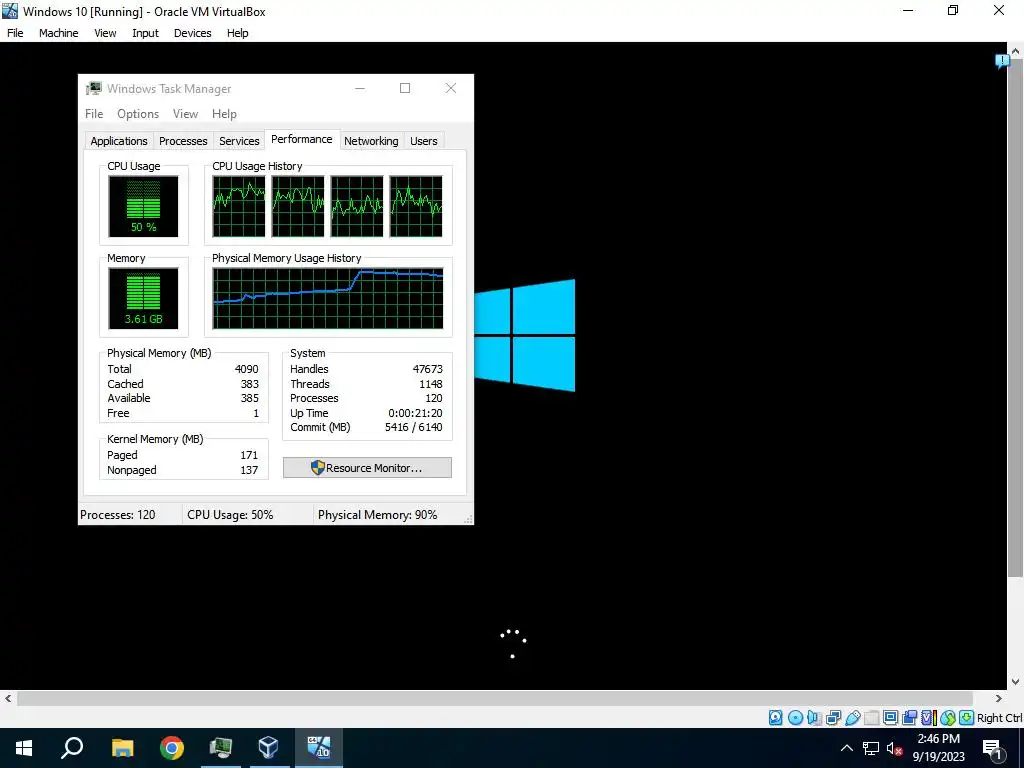Click the scroll down arrow of vertical scrollbar
Viewport: 1024px width, 768px height.
click(1016, 682)
